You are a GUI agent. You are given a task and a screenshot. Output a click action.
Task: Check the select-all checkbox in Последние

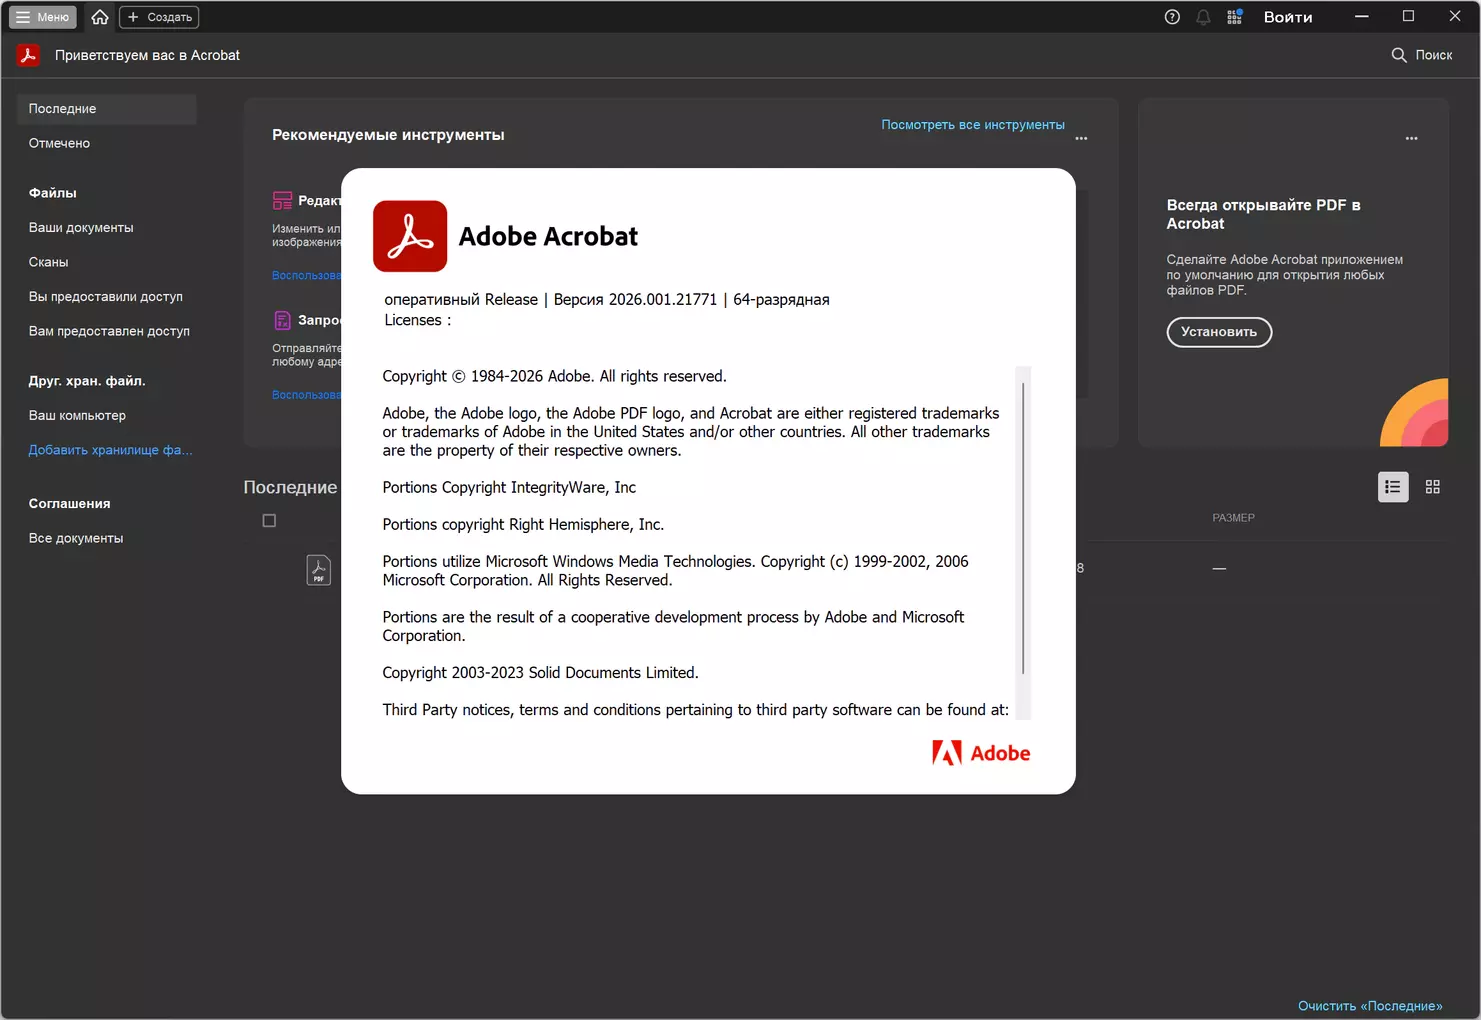269,521
